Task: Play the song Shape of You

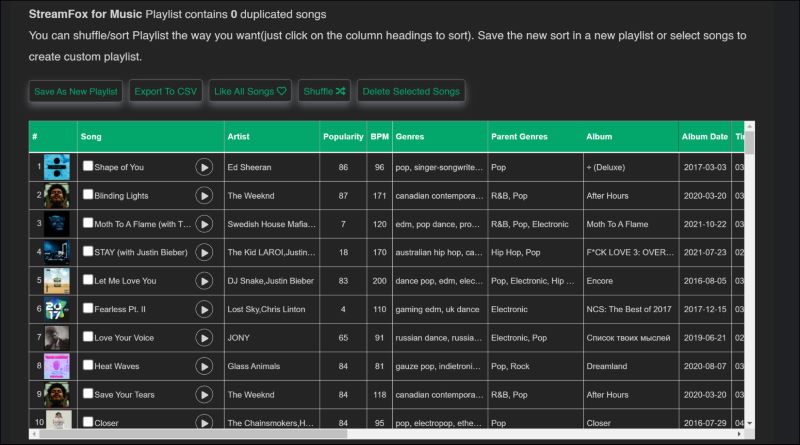Action: coord(204,167)
